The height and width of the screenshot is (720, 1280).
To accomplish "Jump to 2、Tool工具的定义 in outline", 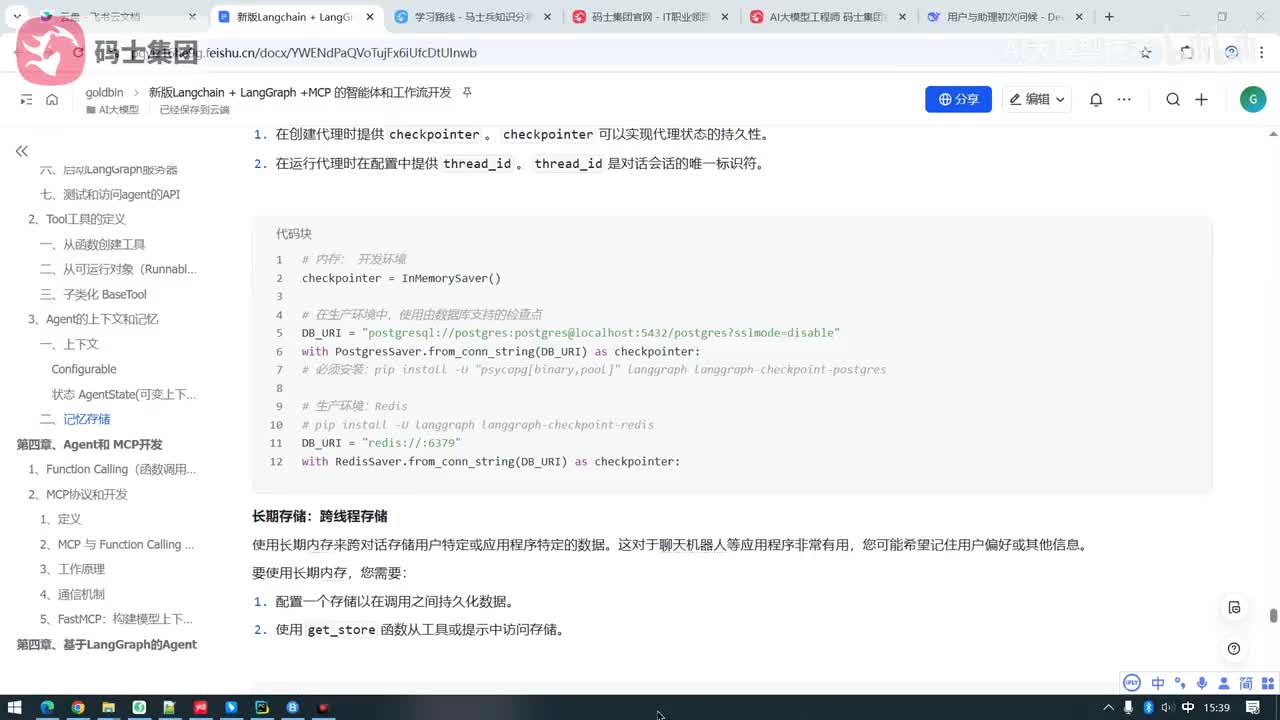I will coord(77,219).
